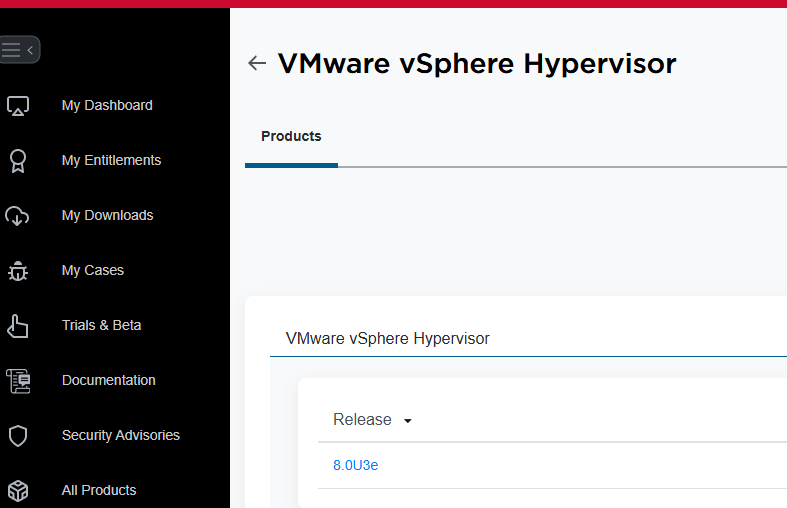
Task: Click the Trials & Beta hand pointer icon
Action: click(18, 326)
